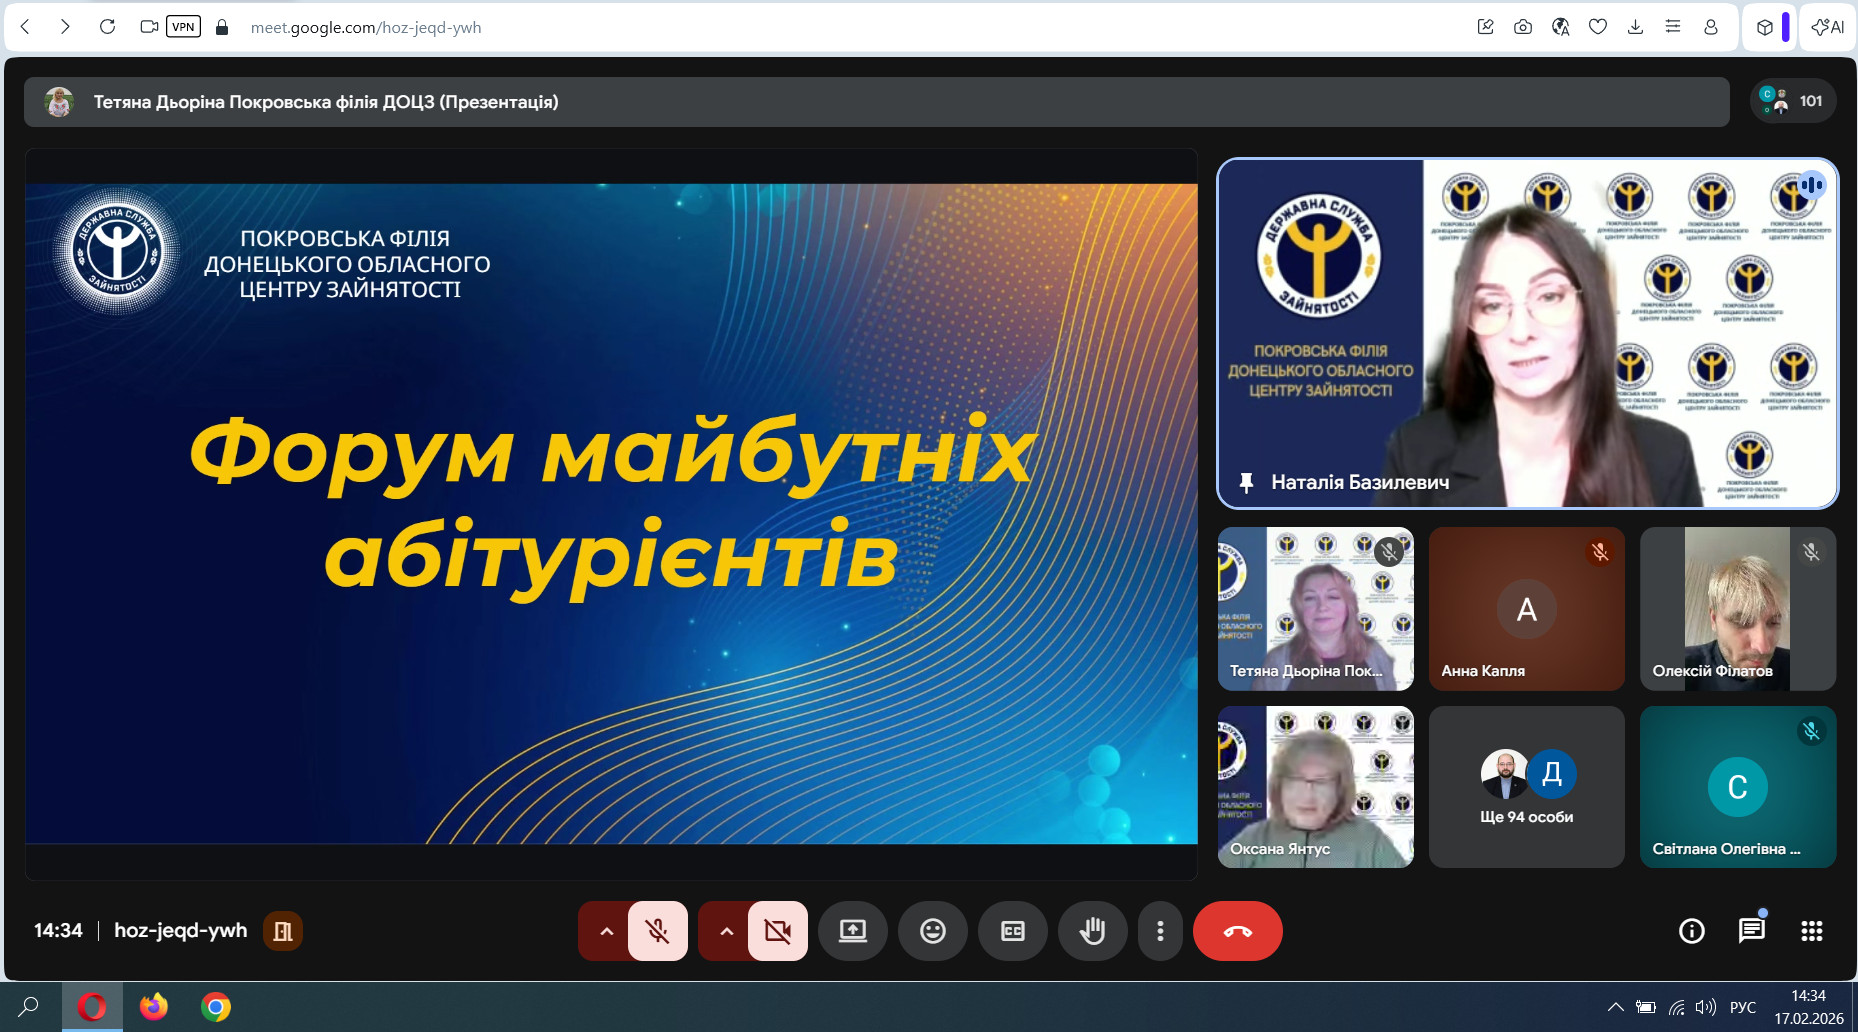The width and height of the screenshot is (1858, 1032).
Task: Click the browser address bar URL
Action: point(366,27)
